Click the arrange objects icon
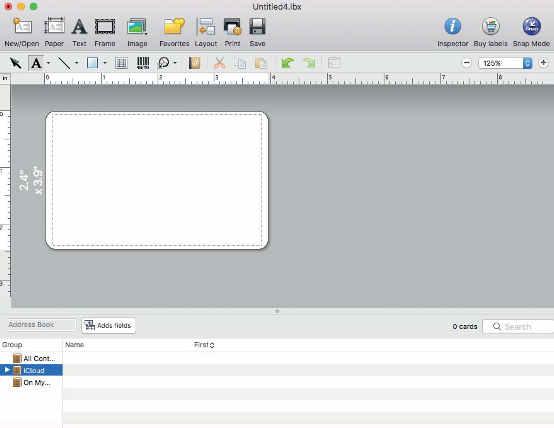The width and height of the screenshot is (554, 428). click(x=334, y=63)
